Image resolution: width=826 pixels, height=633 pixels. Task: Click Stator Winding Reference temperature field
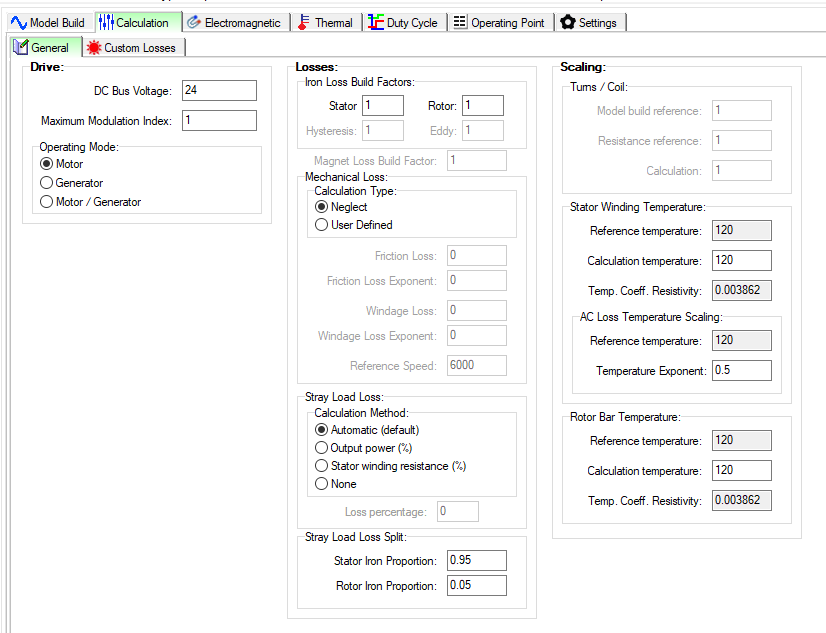[x=742, y=230]
